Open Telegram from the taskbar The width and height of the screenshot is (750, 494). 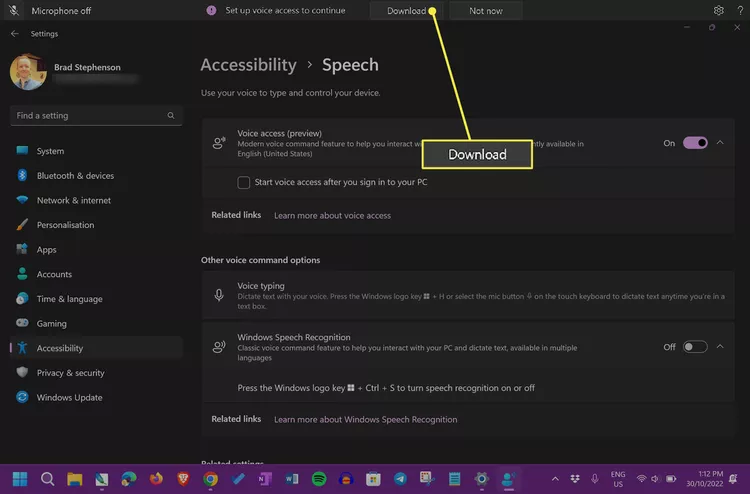point(400,478)
